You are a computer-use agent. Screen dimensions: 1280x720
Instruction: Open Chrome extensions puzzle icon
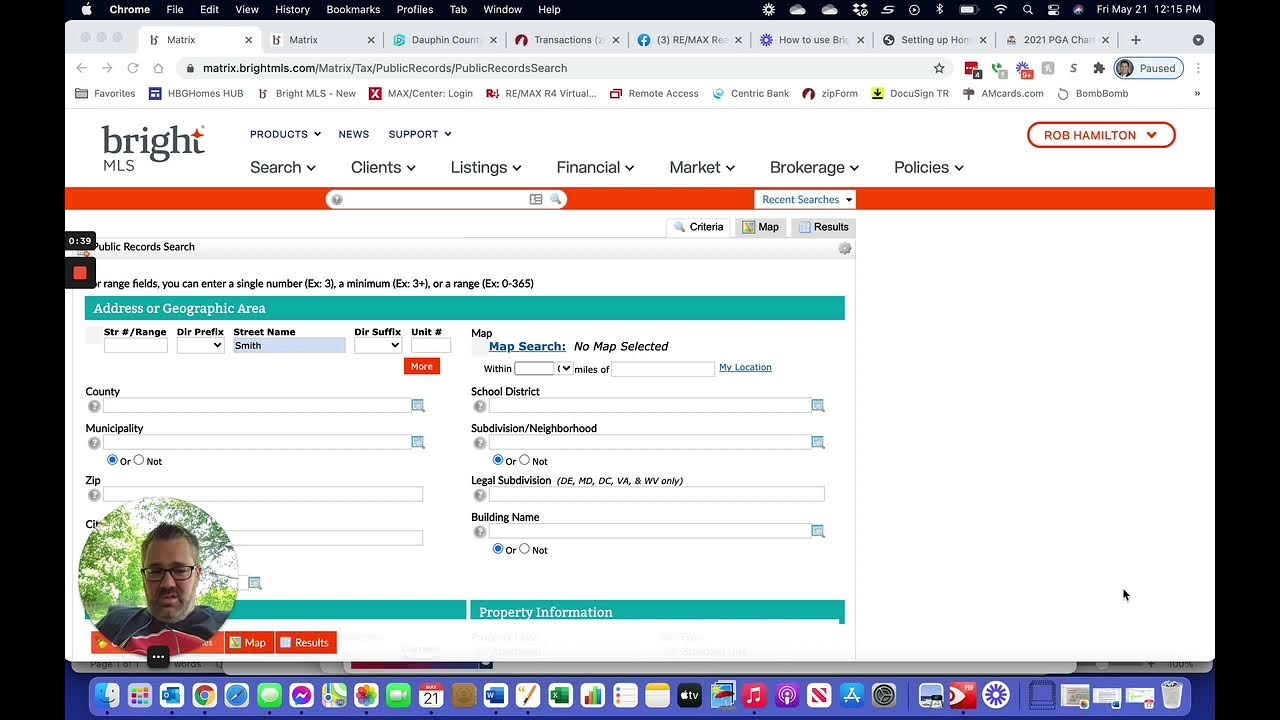click(1099, 68)
